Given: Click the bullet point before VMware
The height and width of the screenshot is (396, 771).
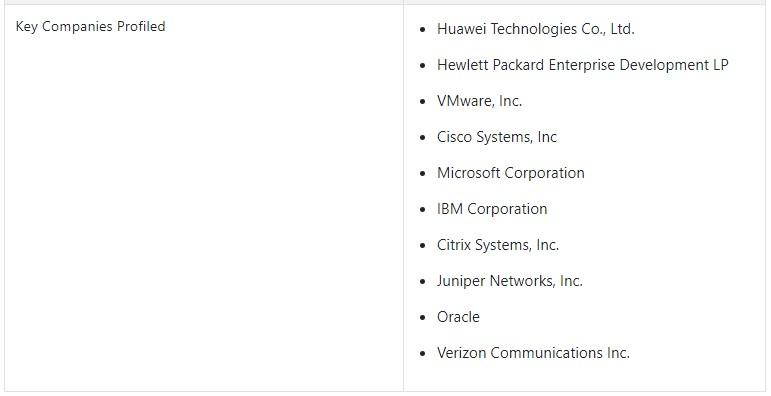Looking at the screenshot, I should click(x=423, y=101).
